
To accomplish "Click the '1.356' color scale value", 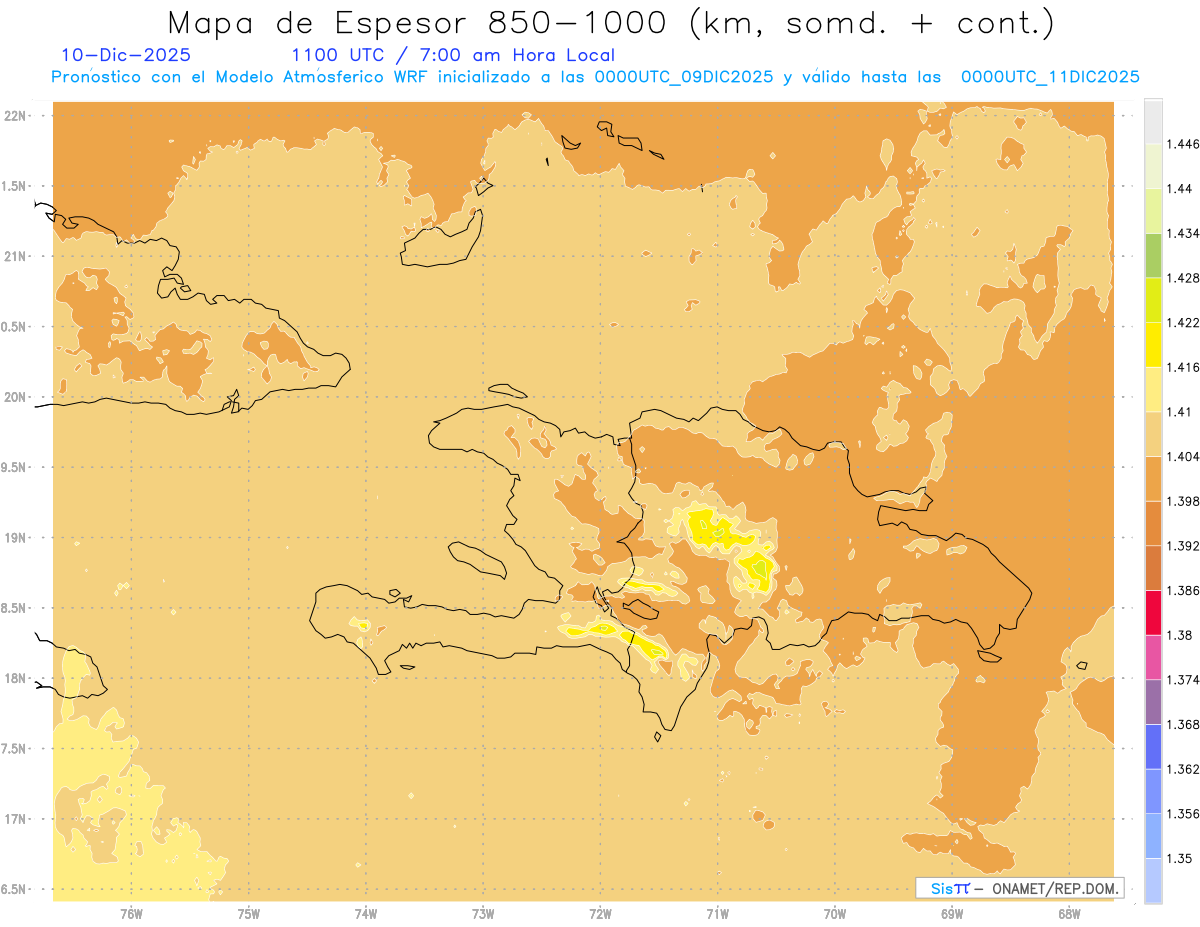I will click(1184, 814).
